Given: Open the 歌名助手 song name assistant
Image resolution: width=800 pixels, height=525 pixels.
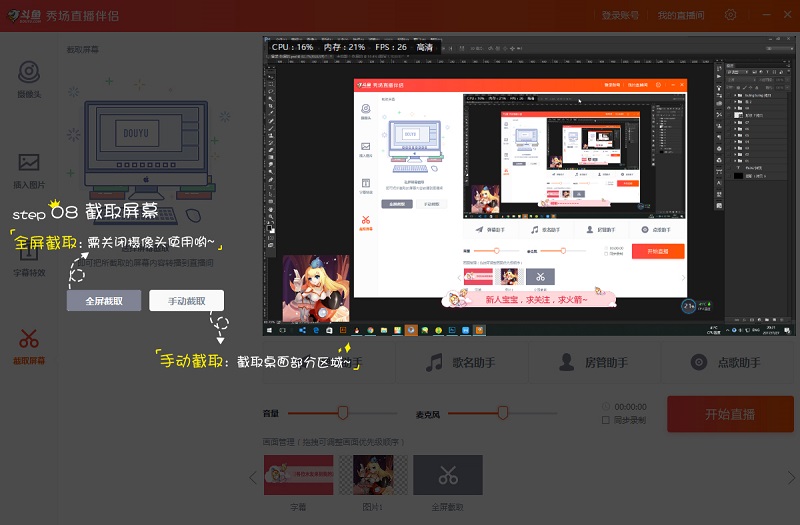Looking at the screenshot, I should point(461,363).
